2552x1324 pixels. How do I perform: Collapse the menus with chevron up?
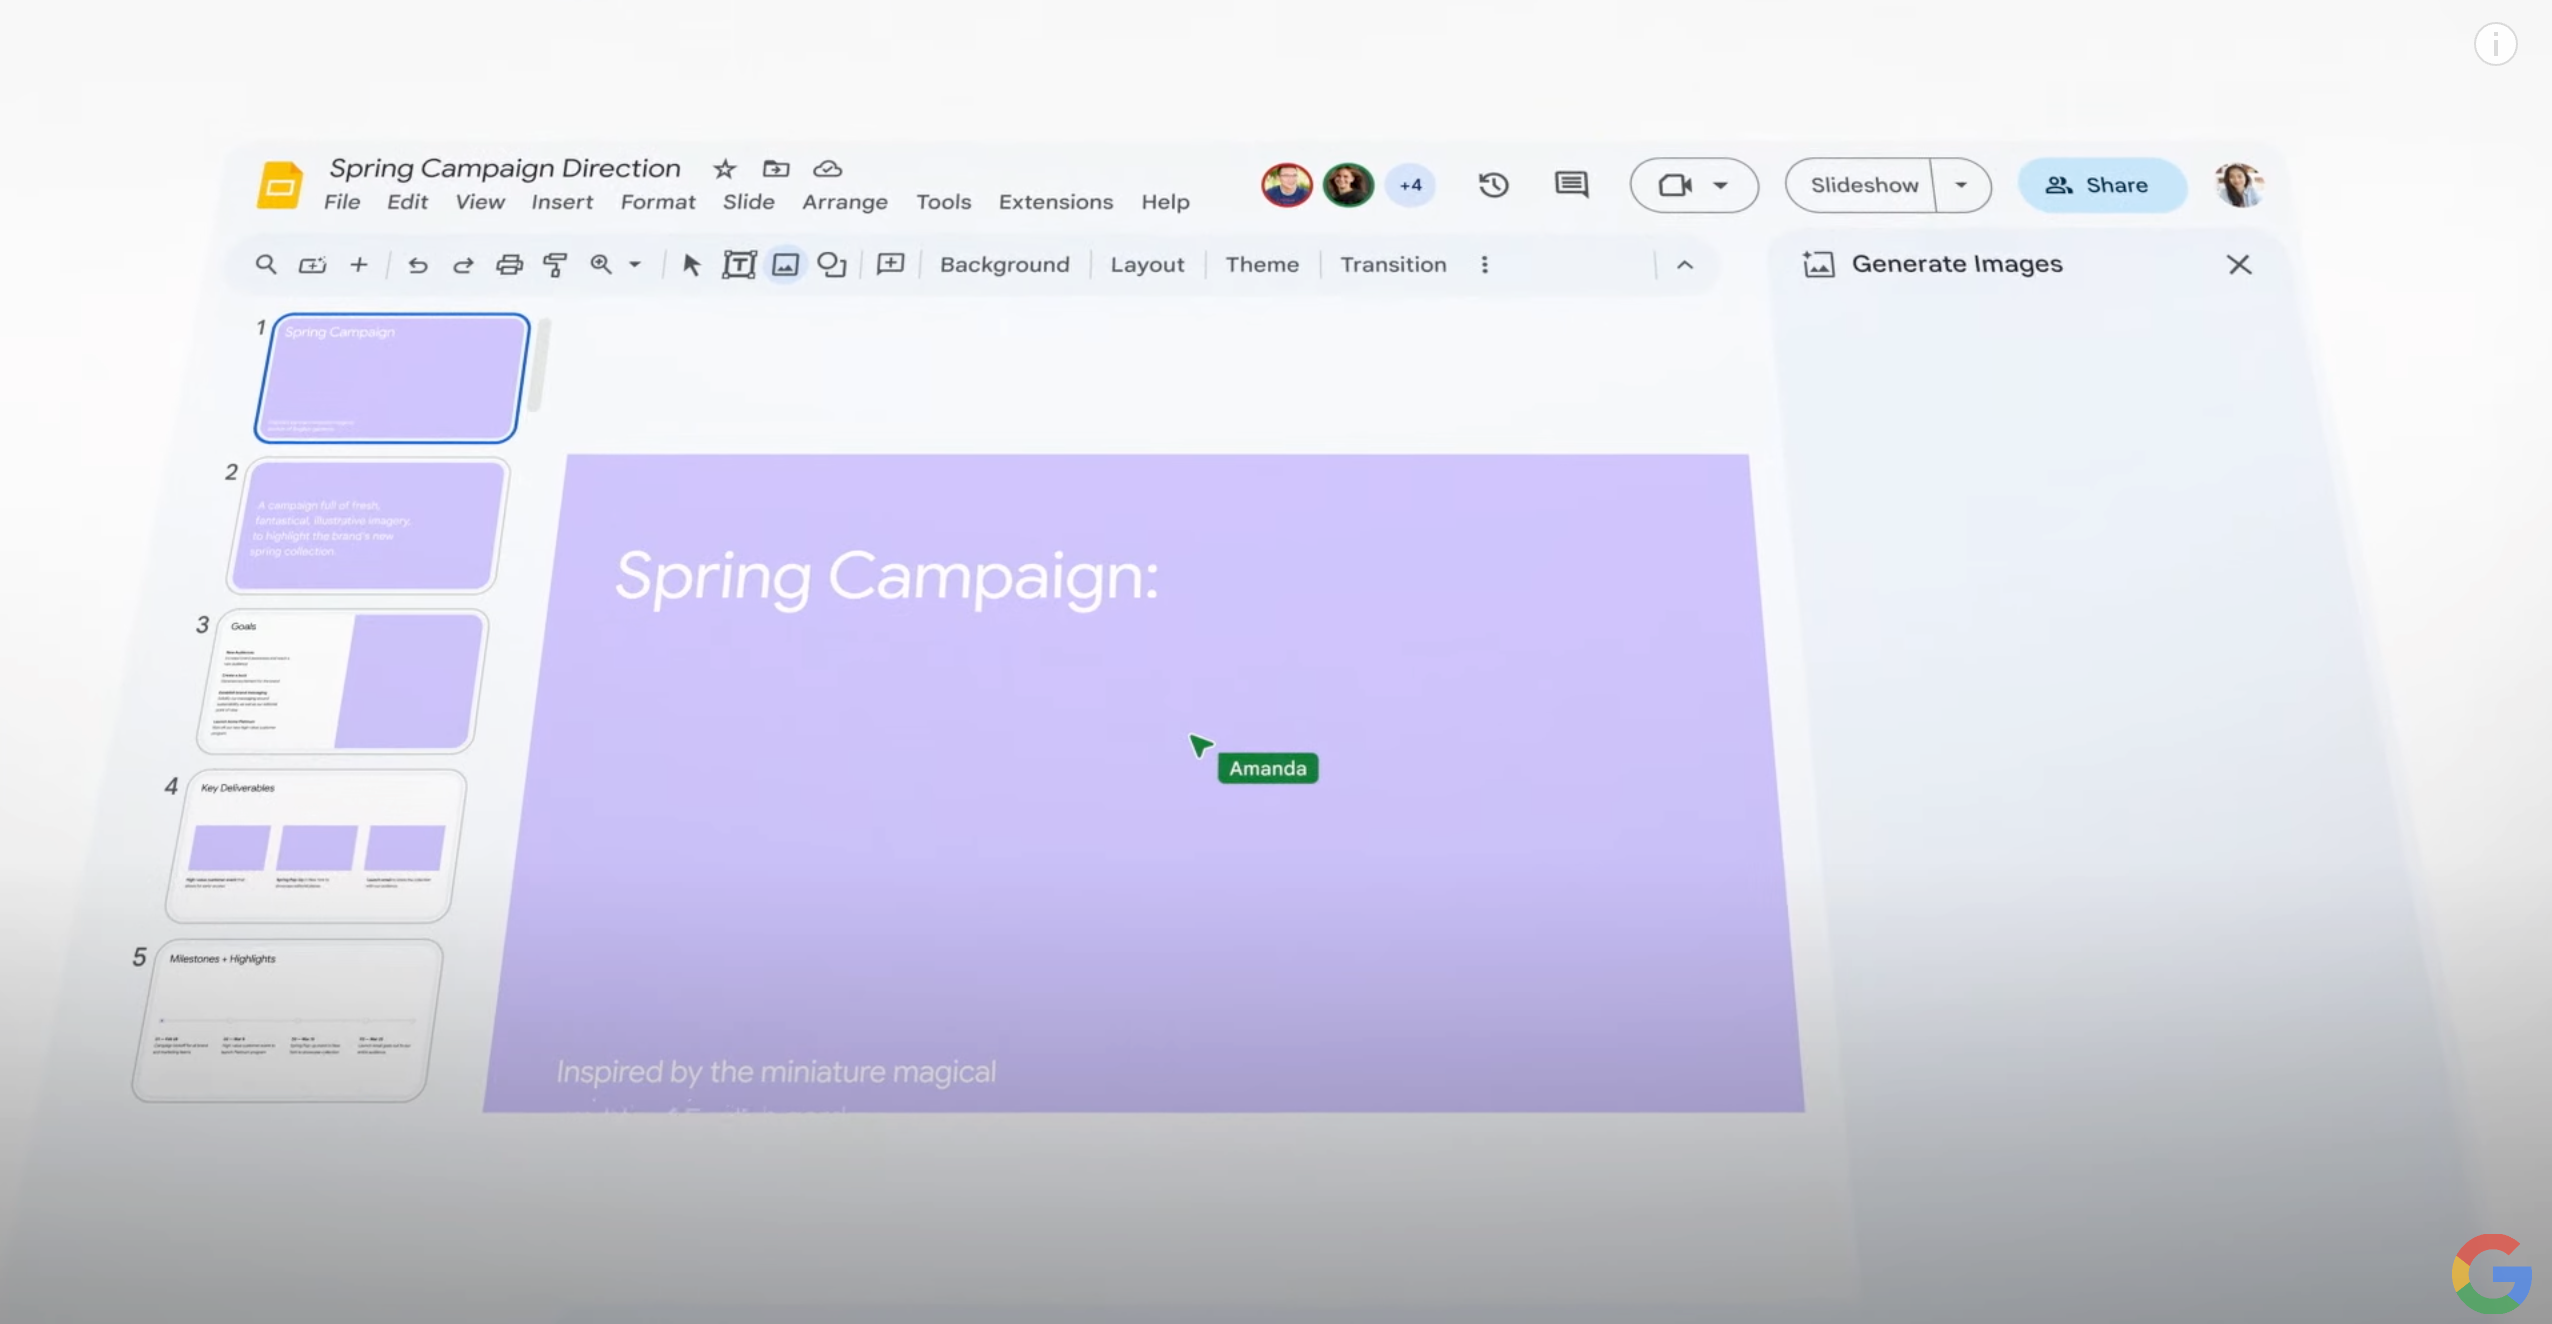coord(1685,265)
